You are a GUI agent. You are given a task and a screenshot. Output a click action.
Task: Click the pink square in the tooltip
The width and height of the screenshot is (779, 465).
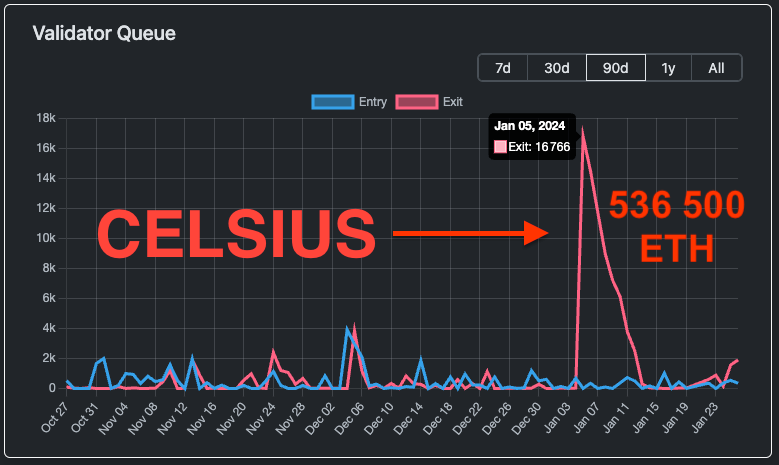point(500,147)
